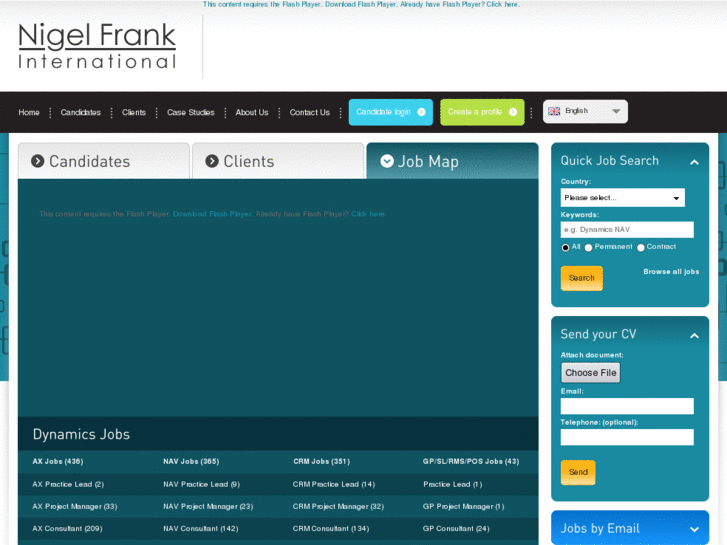Open About Us in the navigation bar

click(252, 112)
